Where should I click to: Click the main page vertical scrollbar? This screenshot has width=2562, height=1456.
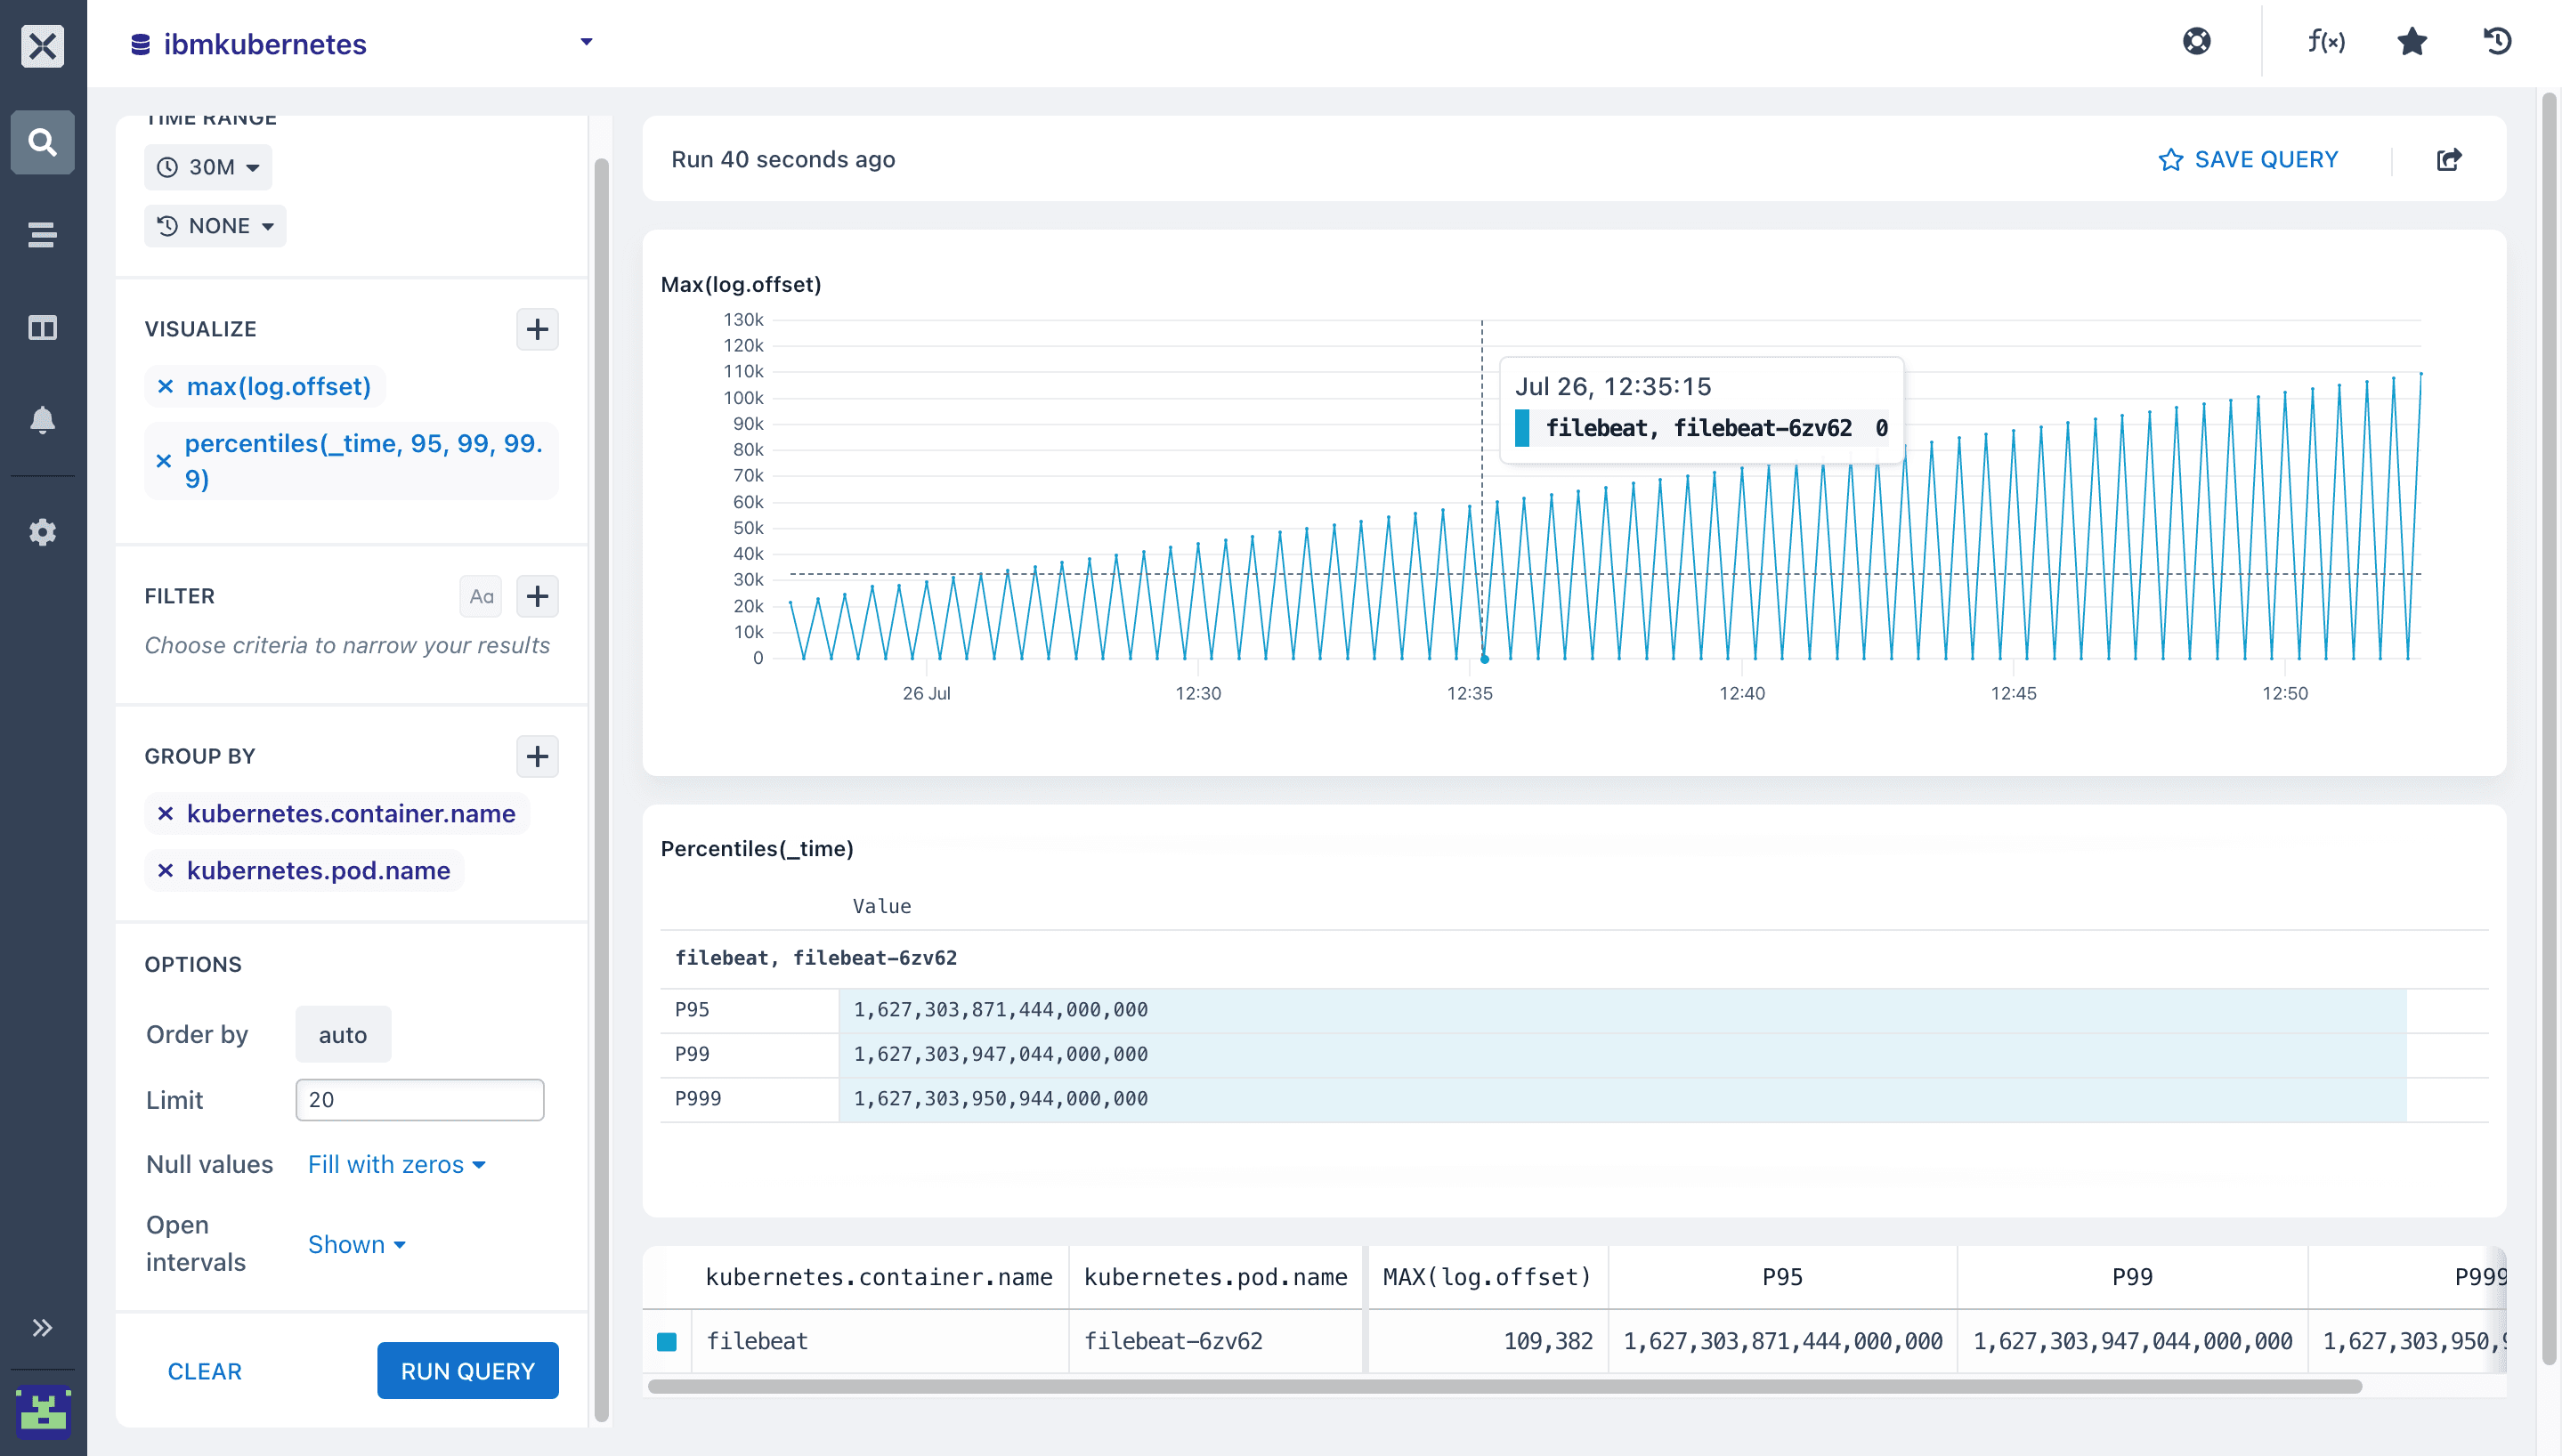2549,728
